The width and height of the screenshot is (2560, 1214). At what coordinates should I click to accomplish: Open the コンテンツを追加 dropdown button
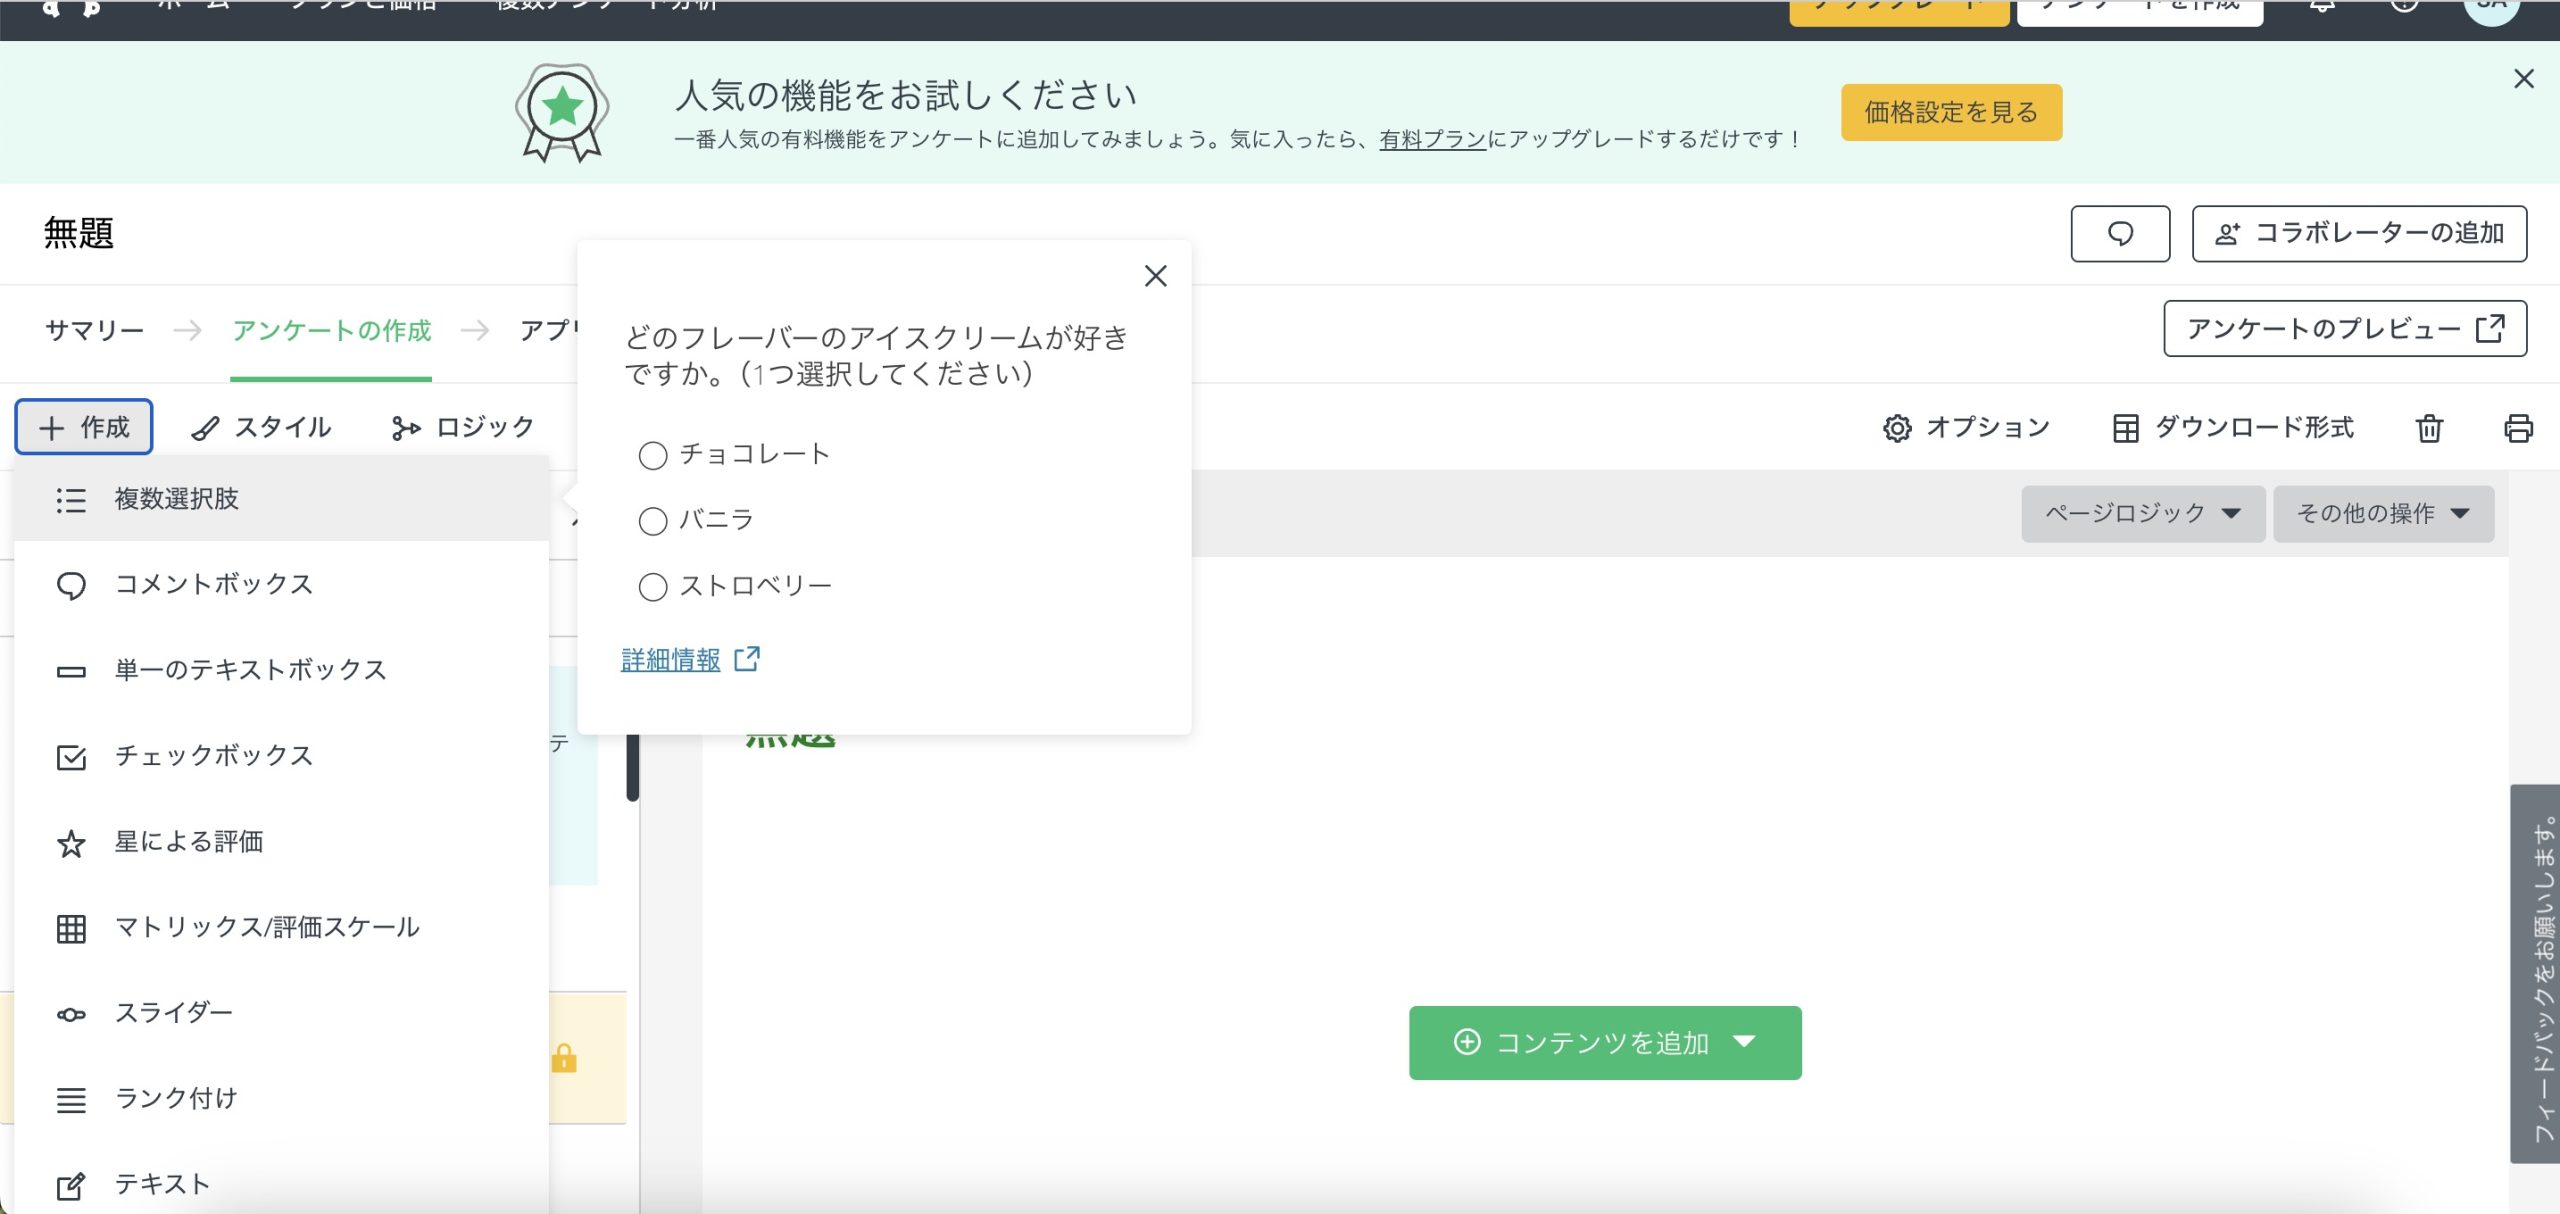tap(1604, 1043)
